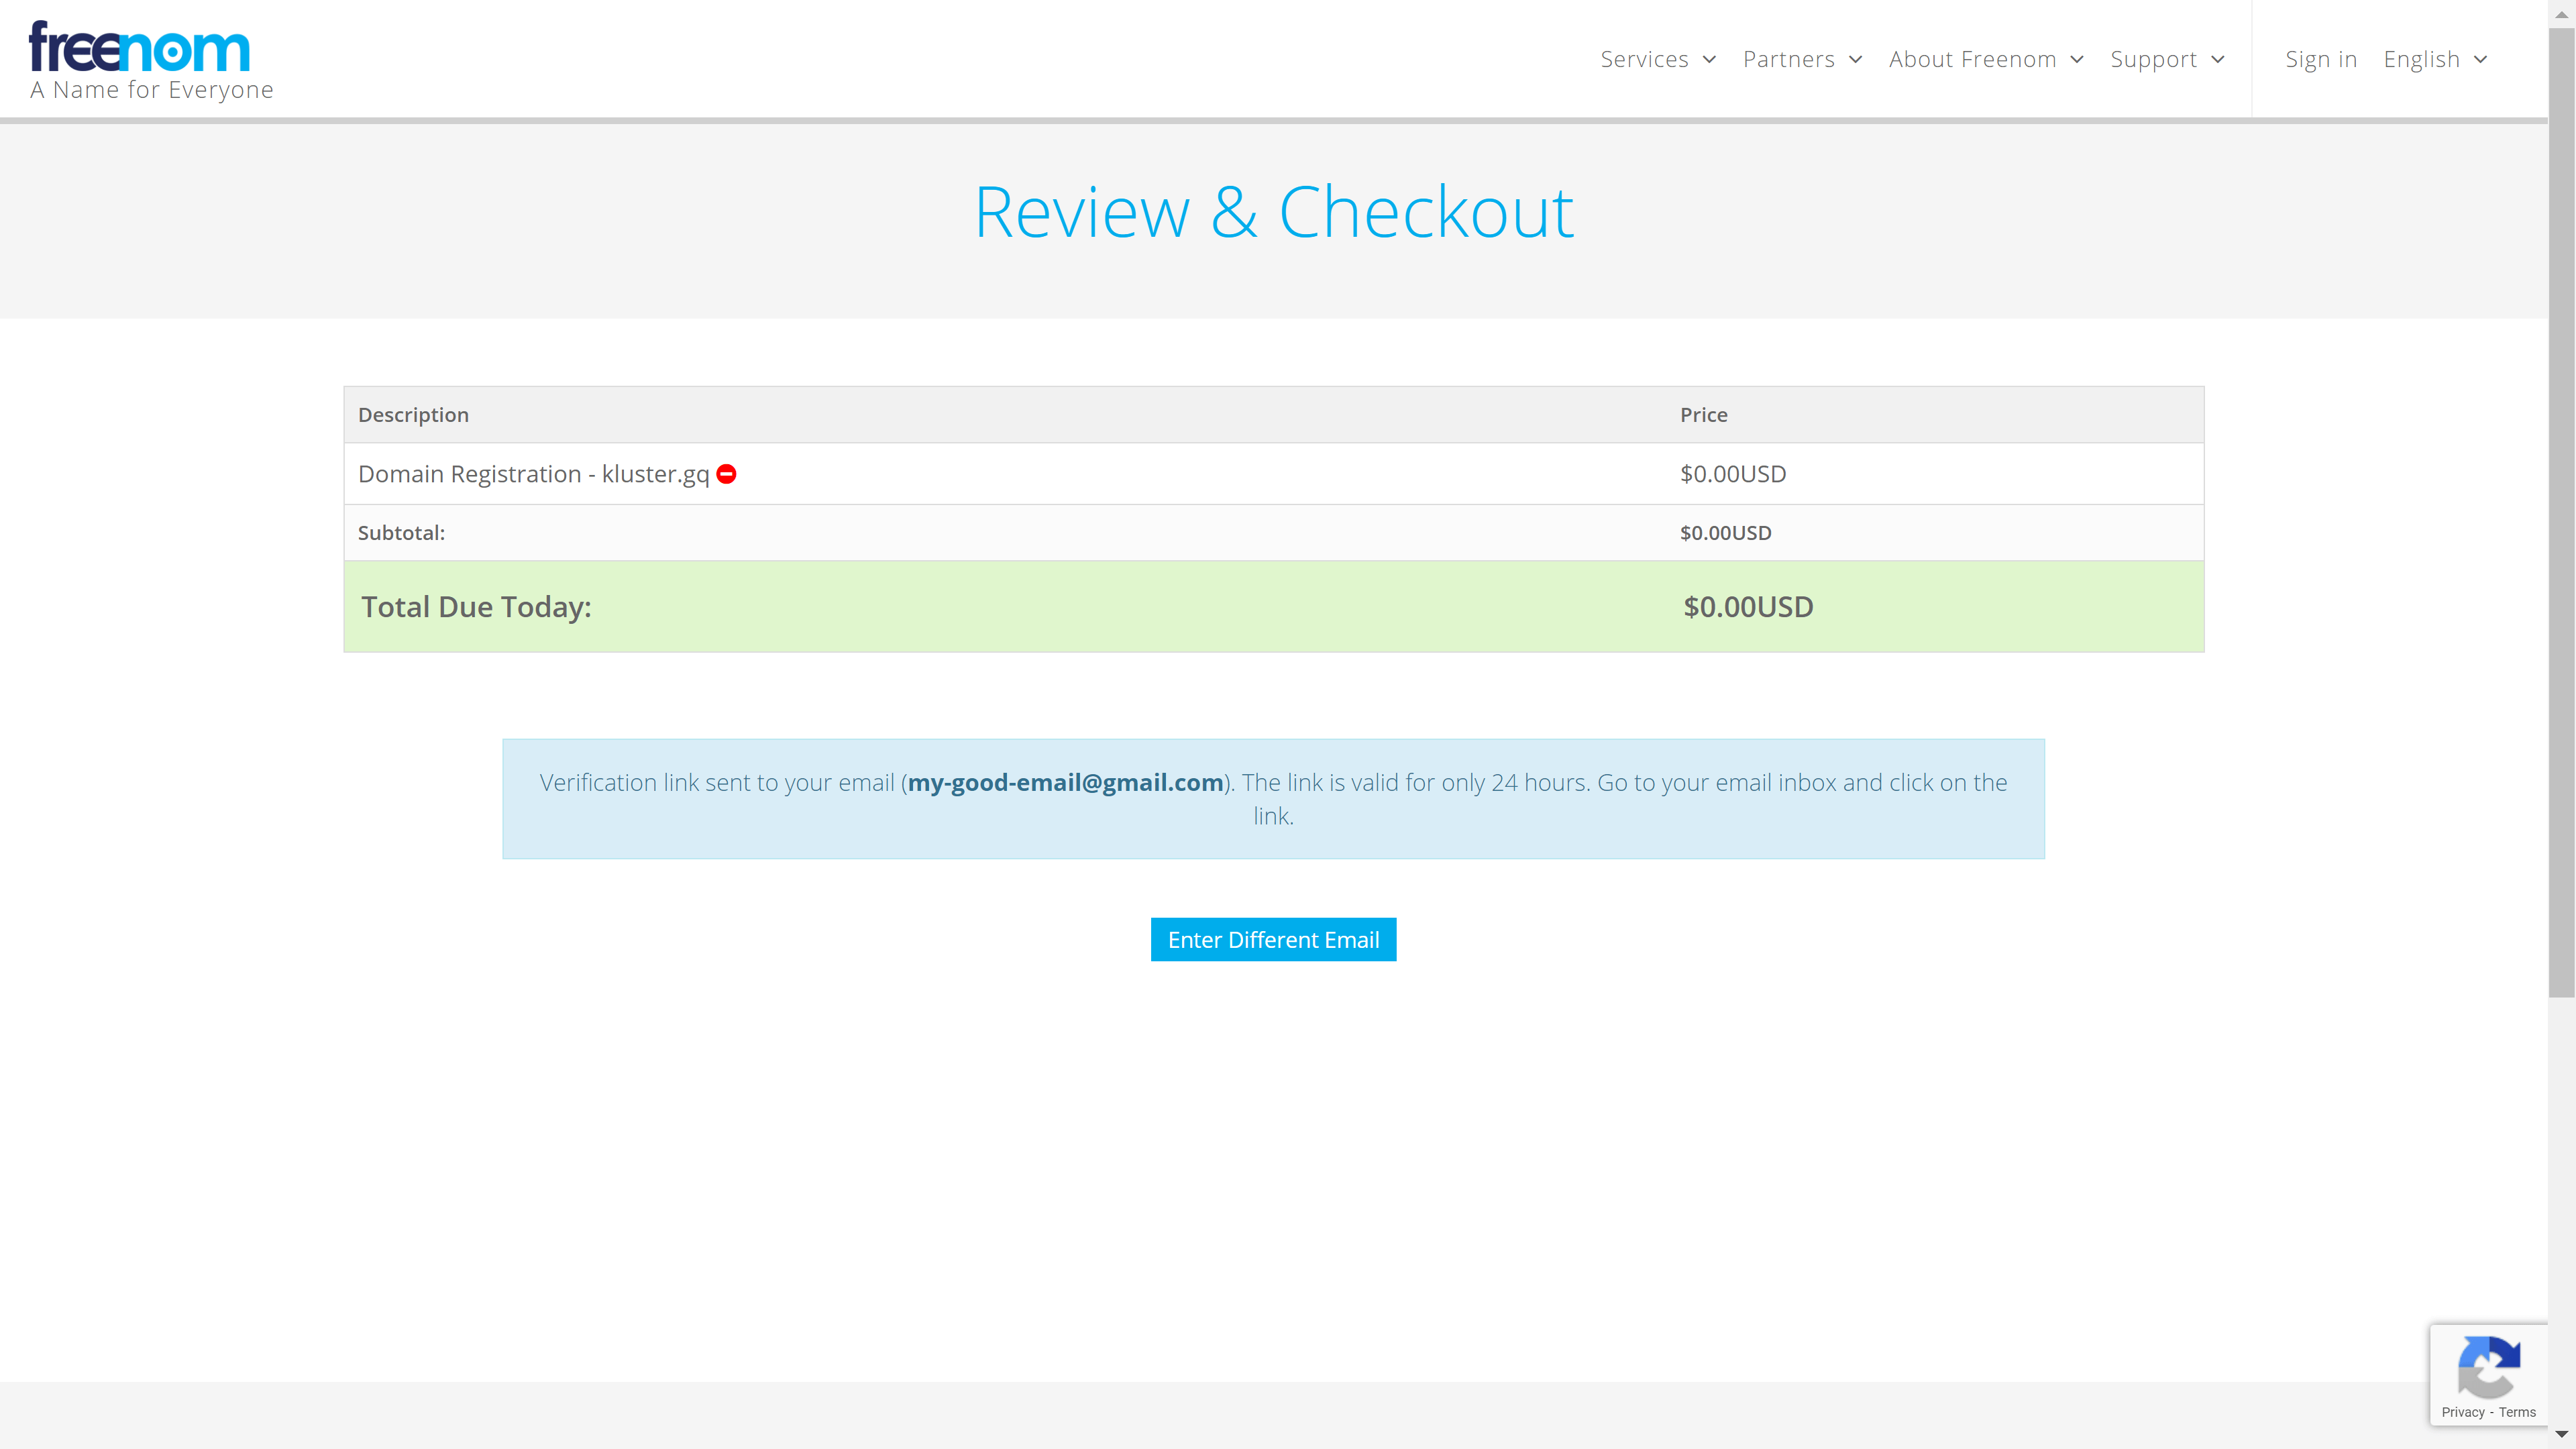Open the Support menu

[2153, 59]
